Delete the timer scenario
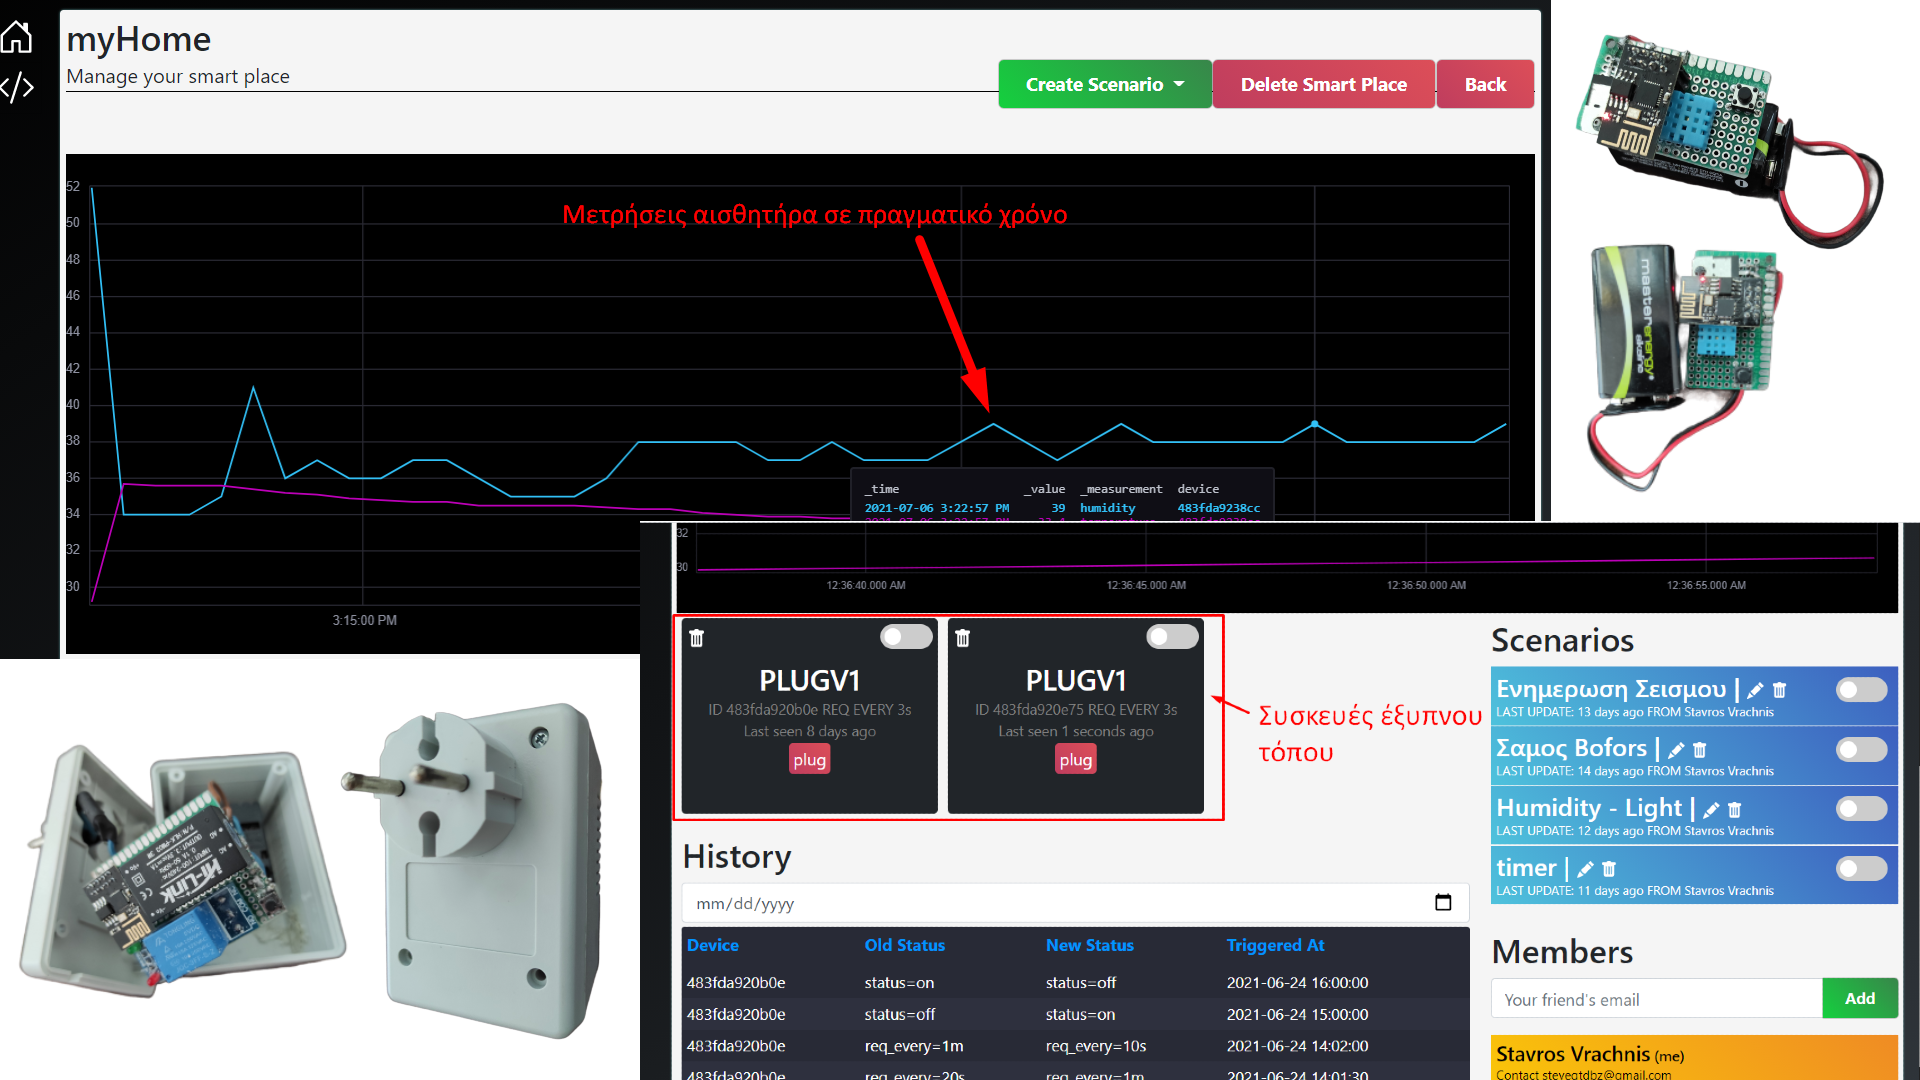The image size is (1920, 1080). click(x=1609, y=869)
